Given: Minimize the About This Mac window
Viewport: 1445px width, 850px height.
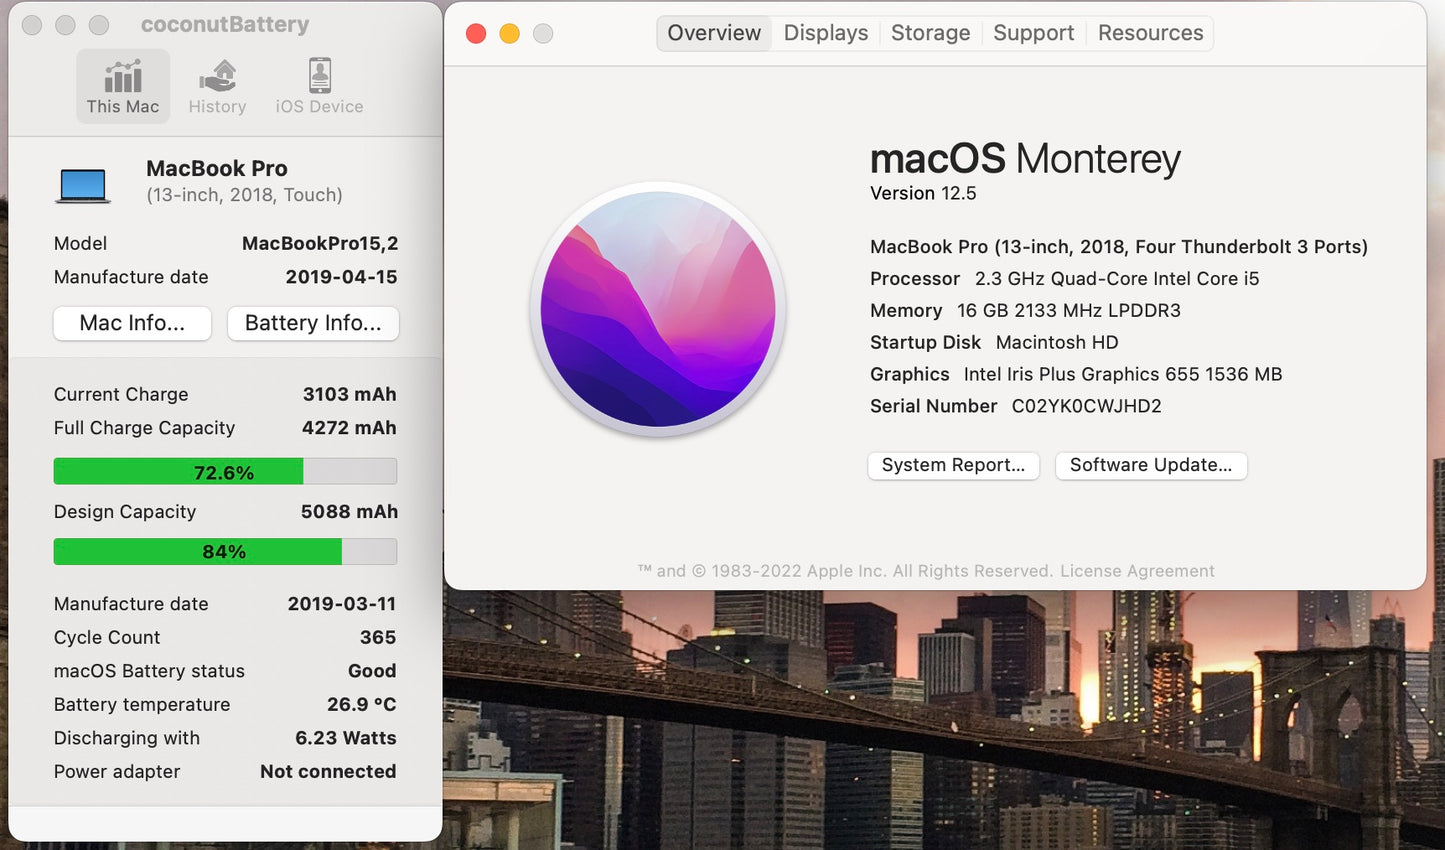Looking at the screenshot, I should coord(509,34).
